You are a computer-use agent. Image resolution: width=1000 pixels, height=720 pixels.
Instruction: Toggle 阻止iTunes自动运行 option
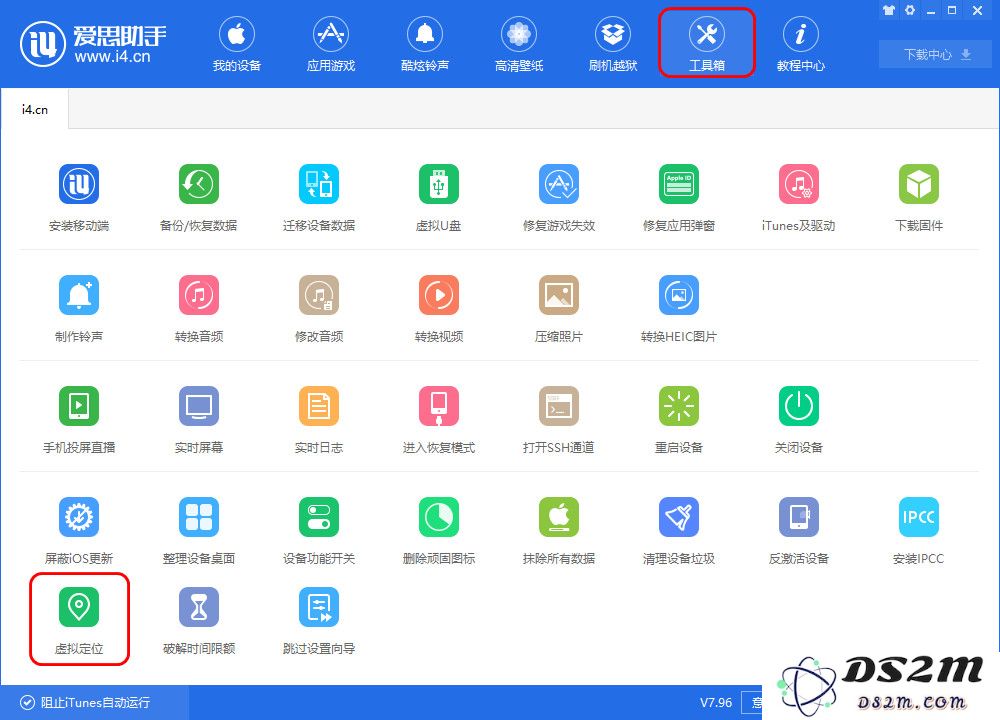tap(85, 702)
